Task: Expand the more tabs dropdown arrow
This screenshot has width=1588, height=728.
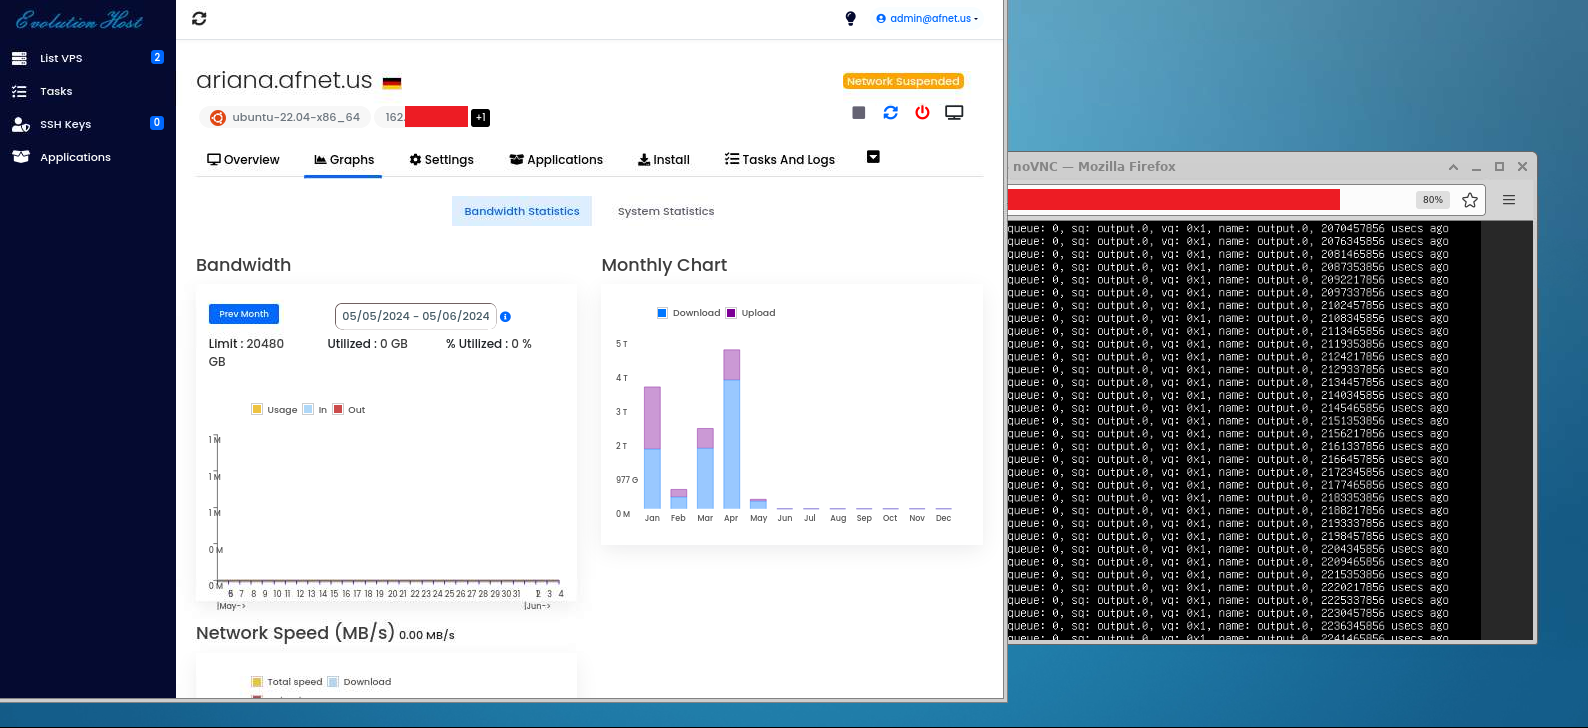Action: point(873,157)
